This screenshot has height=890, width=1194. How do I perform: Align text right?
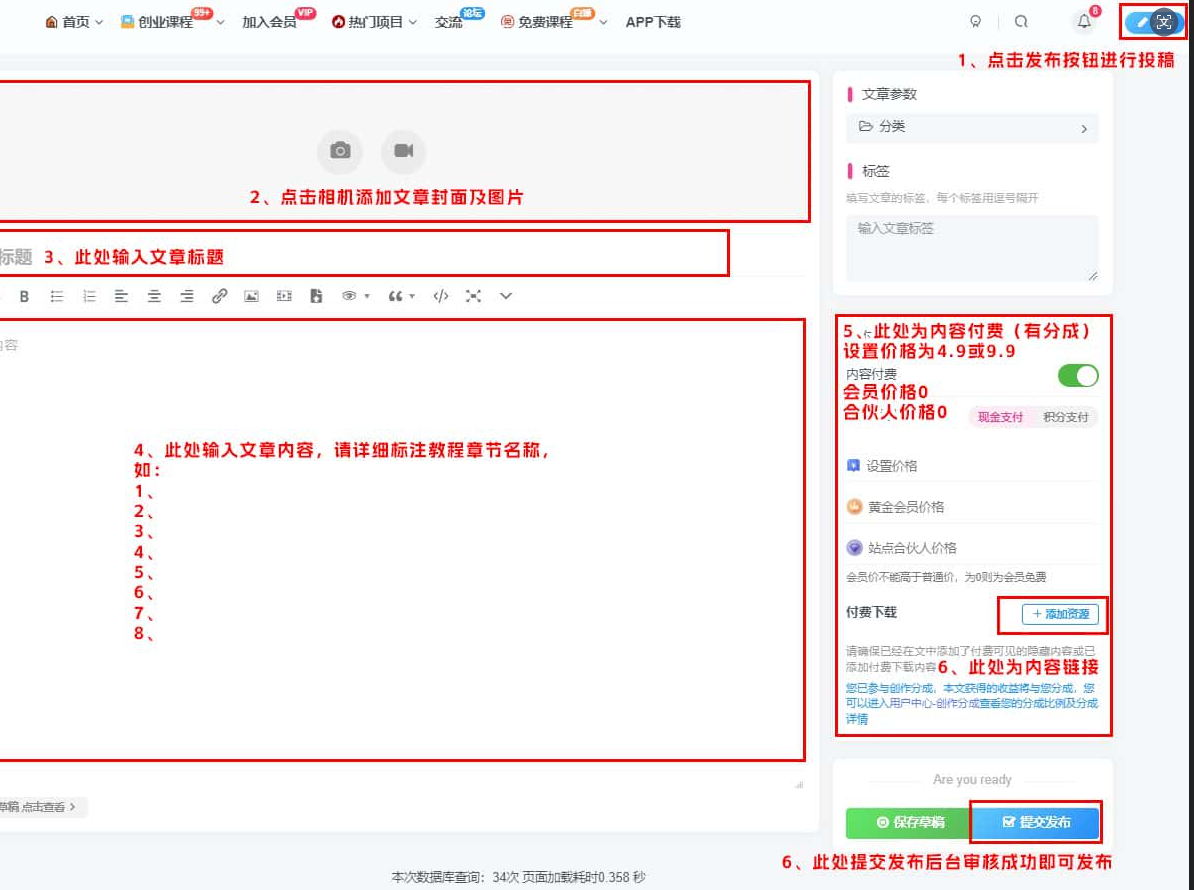tap(187, 296)
